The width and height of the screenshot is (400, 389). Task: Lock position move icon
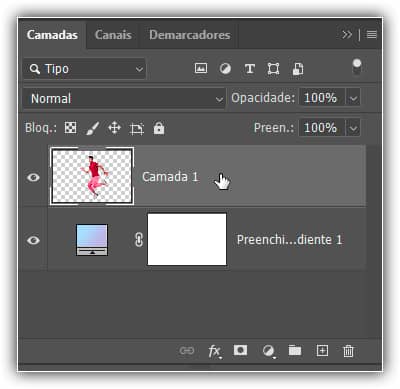point(114,128)
